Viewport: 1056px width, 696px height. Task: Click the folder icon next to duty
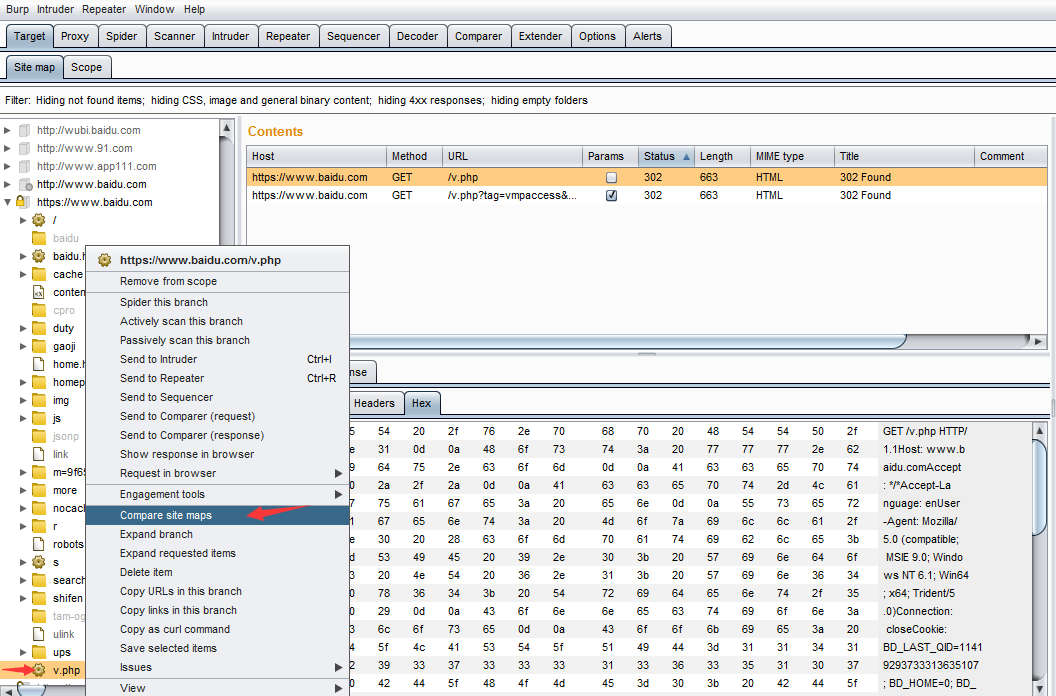[39, 328]
